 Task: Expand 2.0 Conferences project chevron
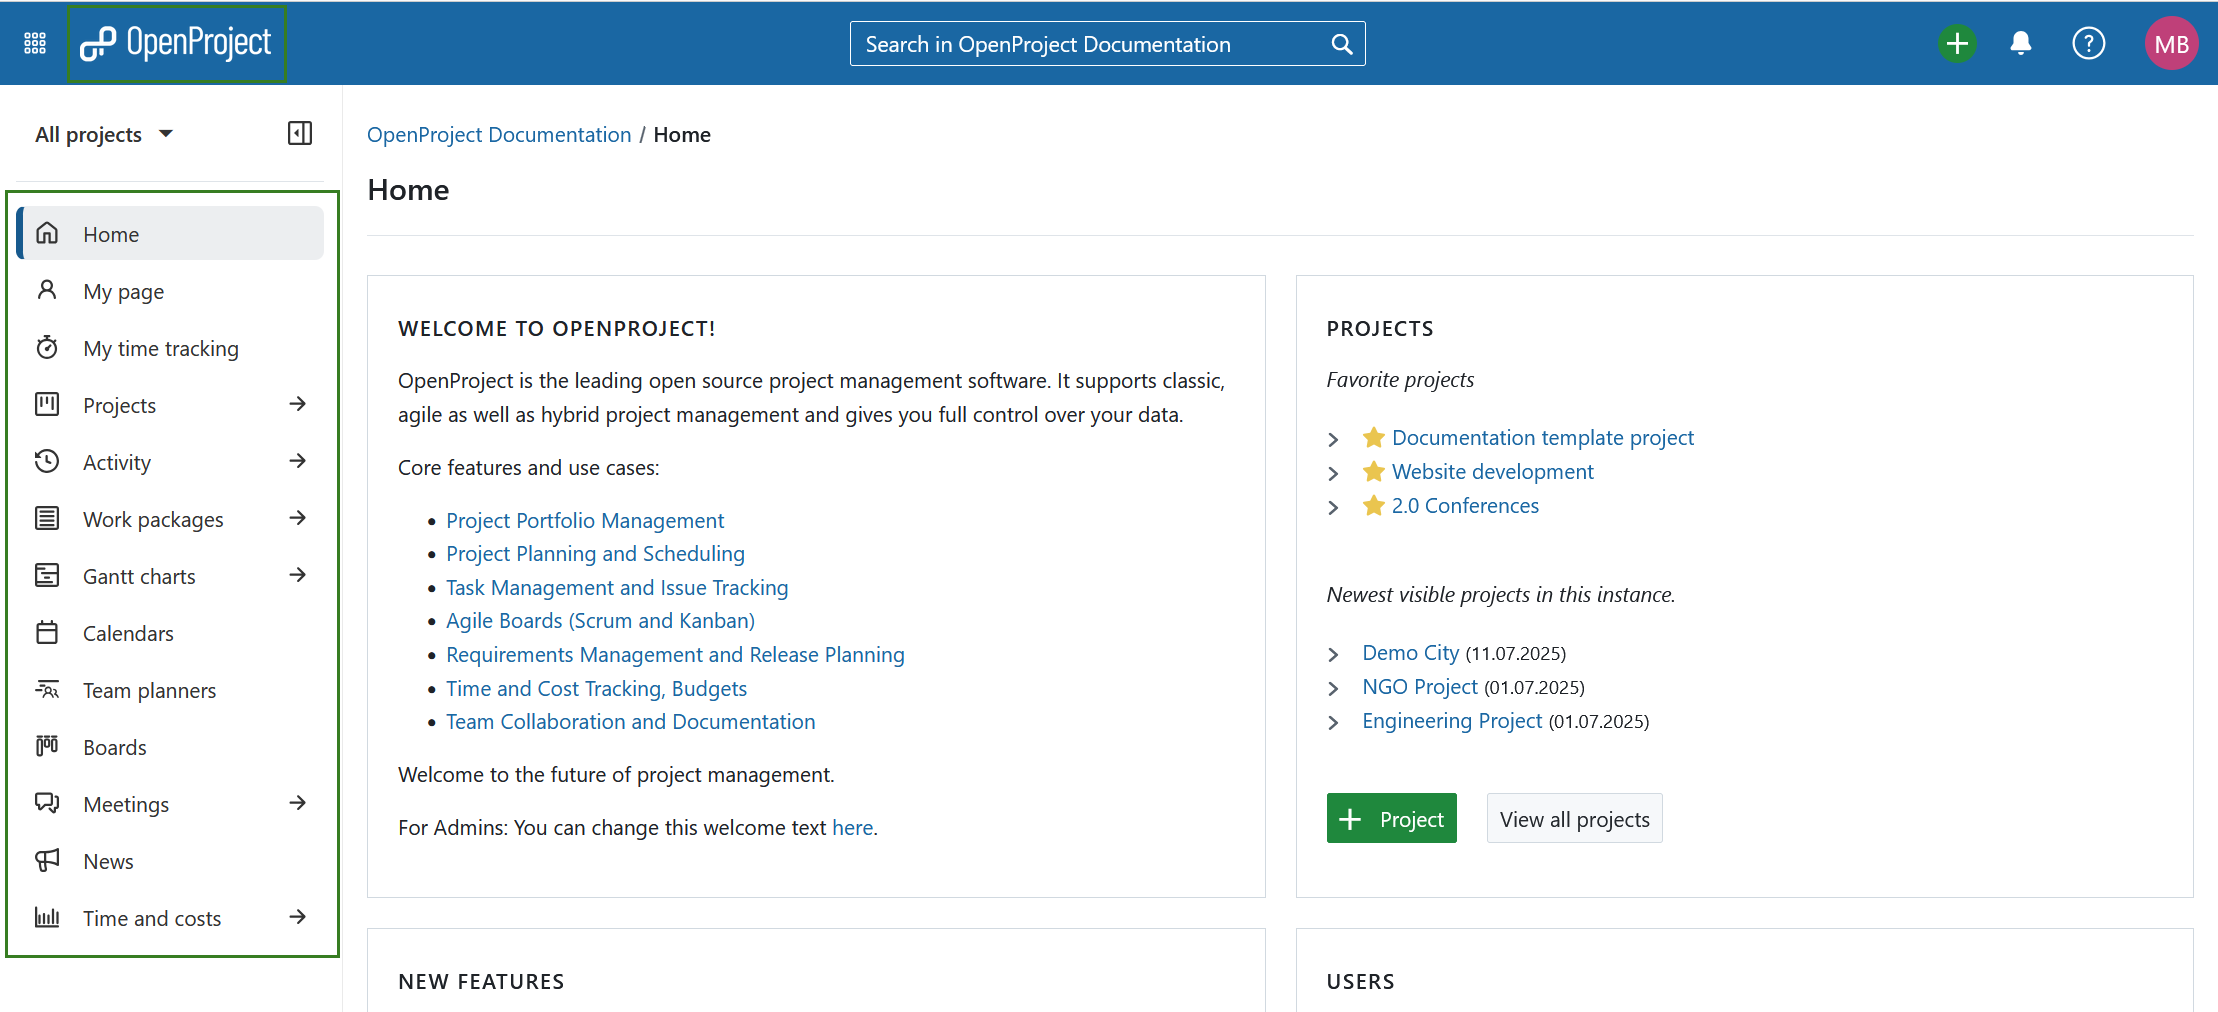(1333, 507)
